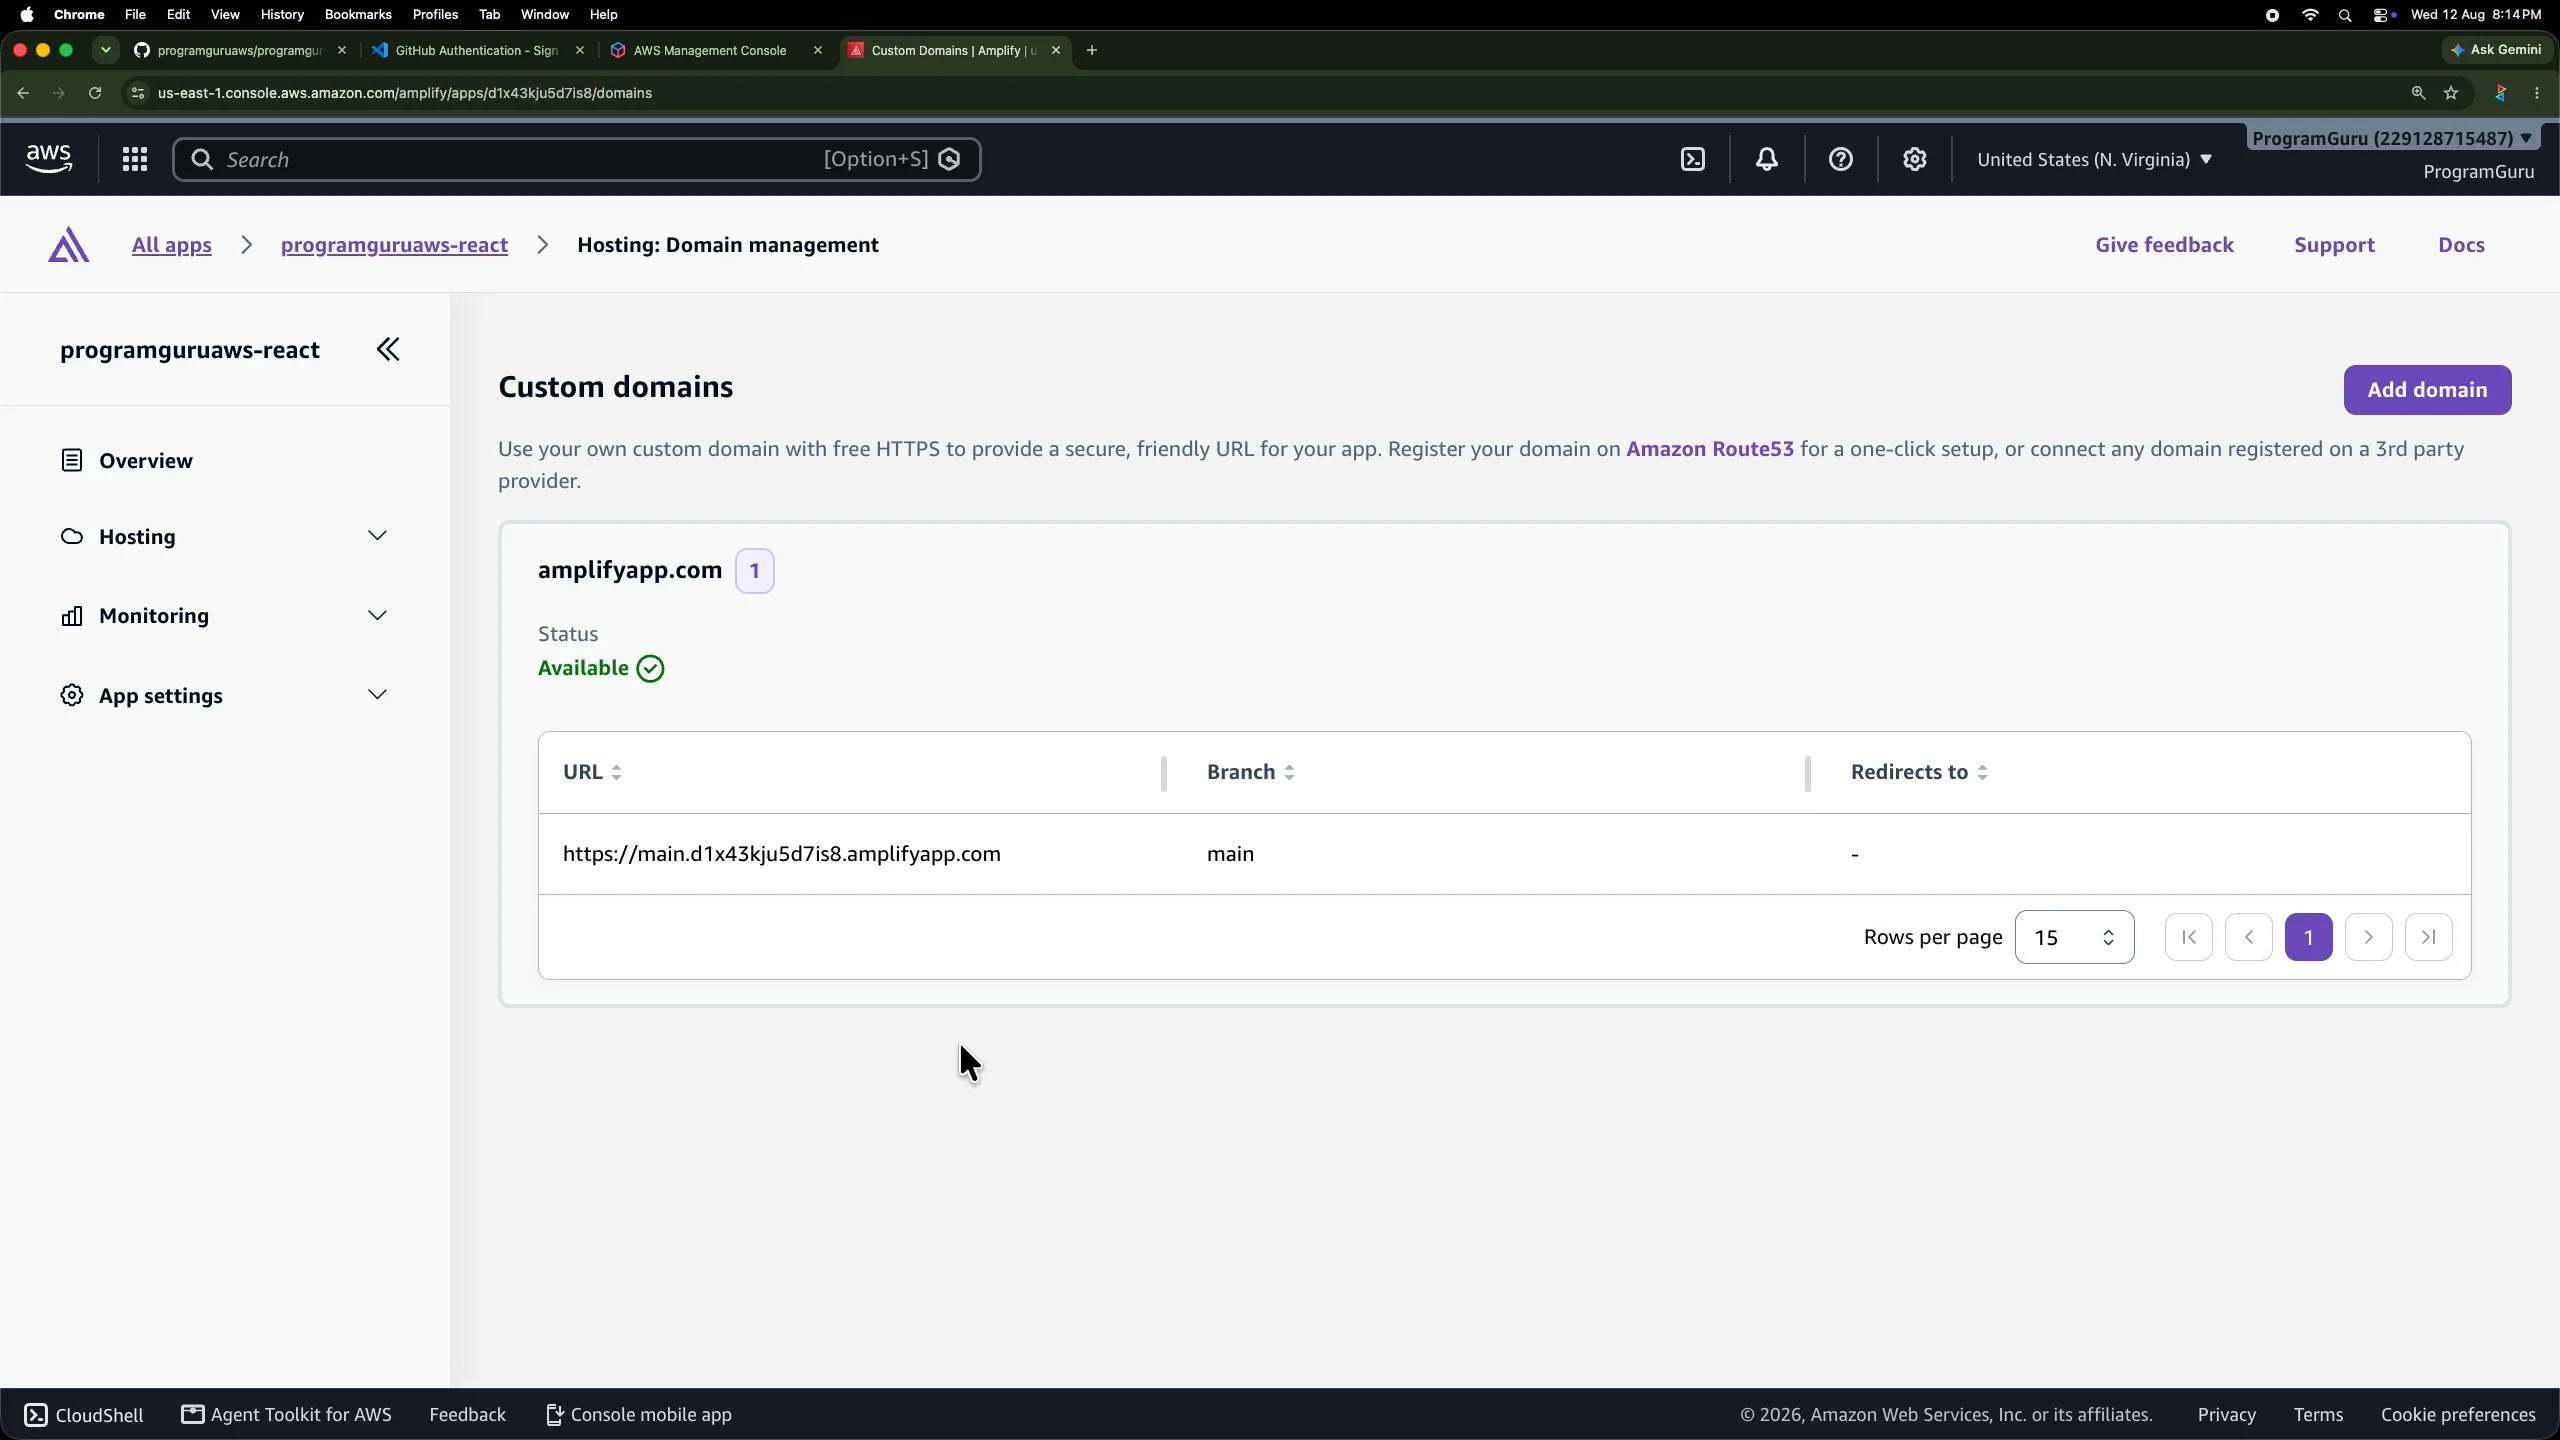The width and height of the screenshot is (2560, 1440).
Task: Sort table by Branch column
Action: [1250, 772]
